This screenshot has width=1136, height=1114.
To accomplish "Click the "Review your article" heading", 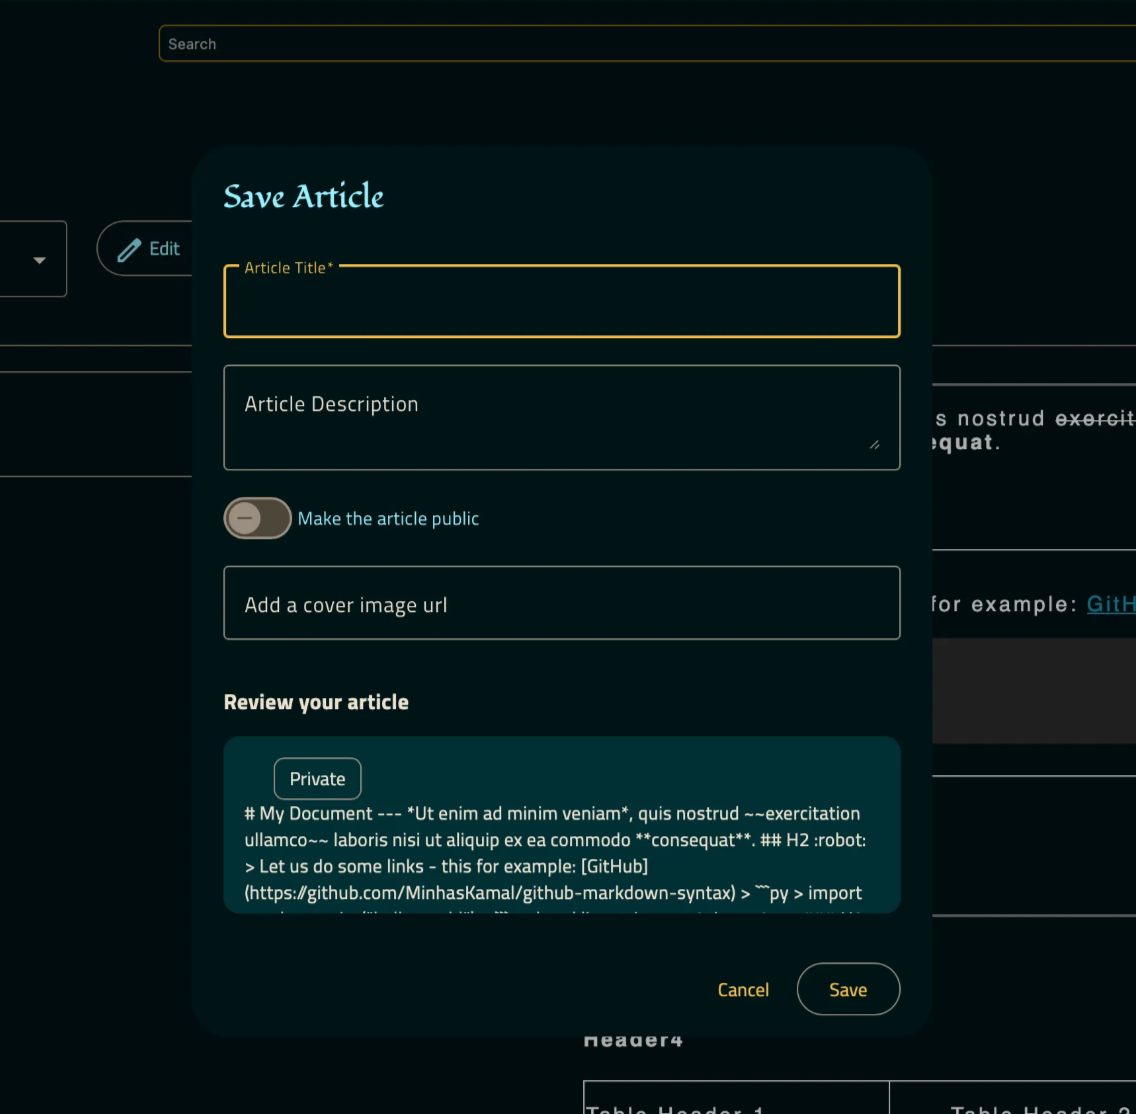I will (x=316, y=701).
